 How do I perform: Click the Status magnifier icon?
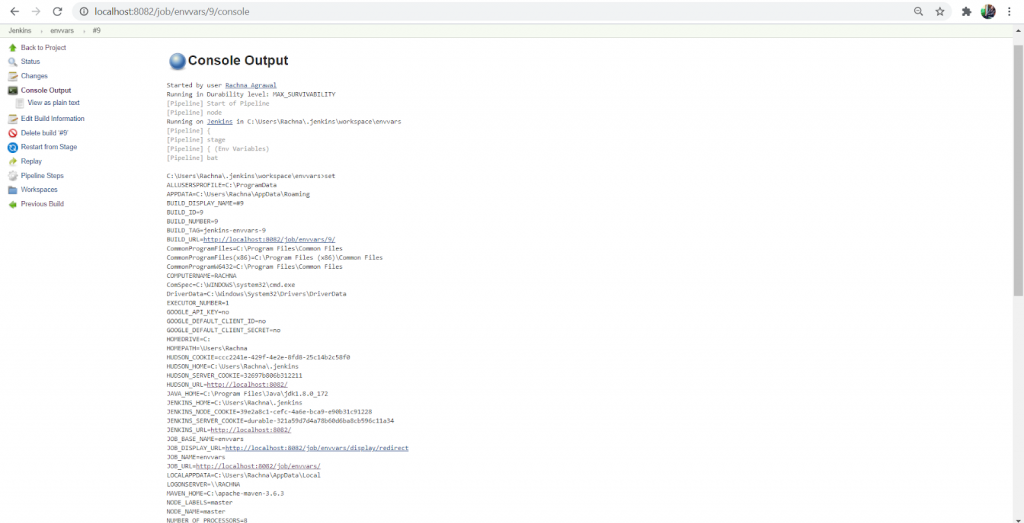12,62
